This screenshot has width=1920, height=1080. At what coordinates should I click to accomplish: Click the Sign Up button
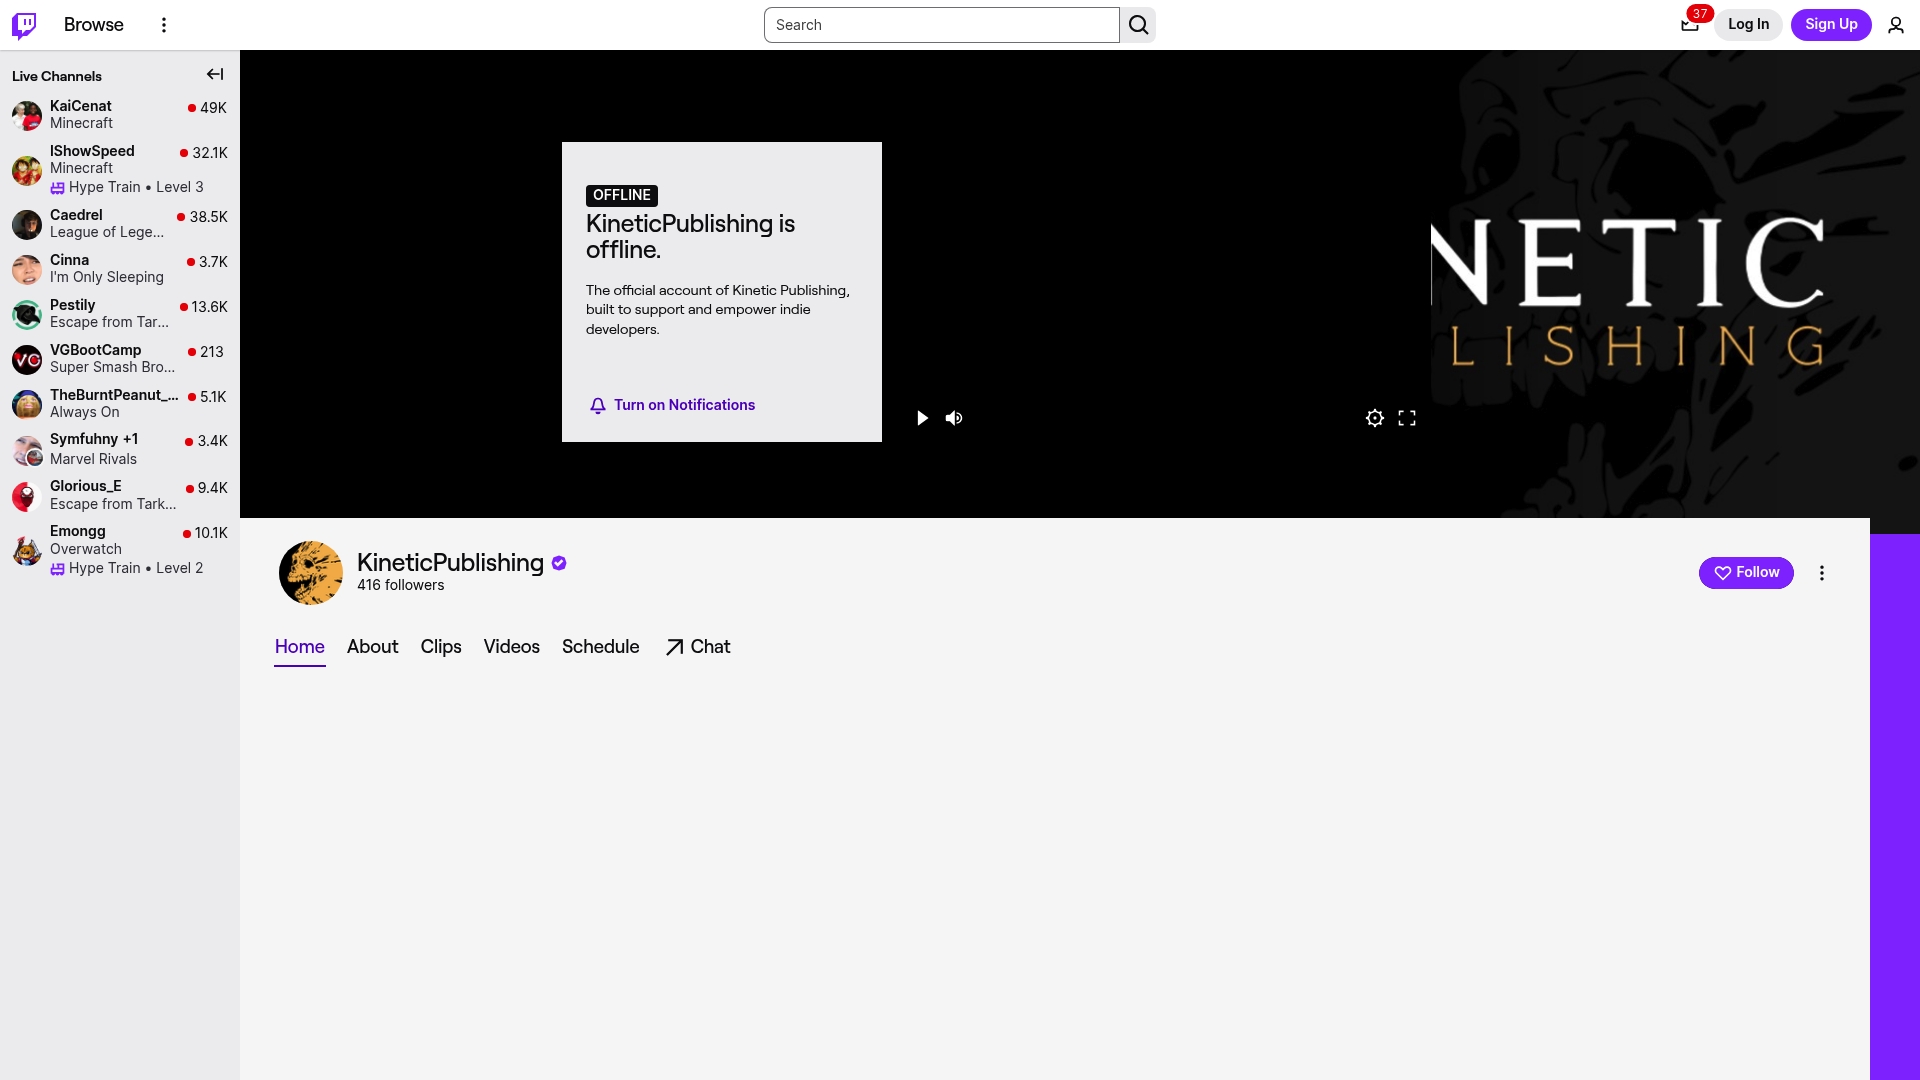pos(1831,25)
